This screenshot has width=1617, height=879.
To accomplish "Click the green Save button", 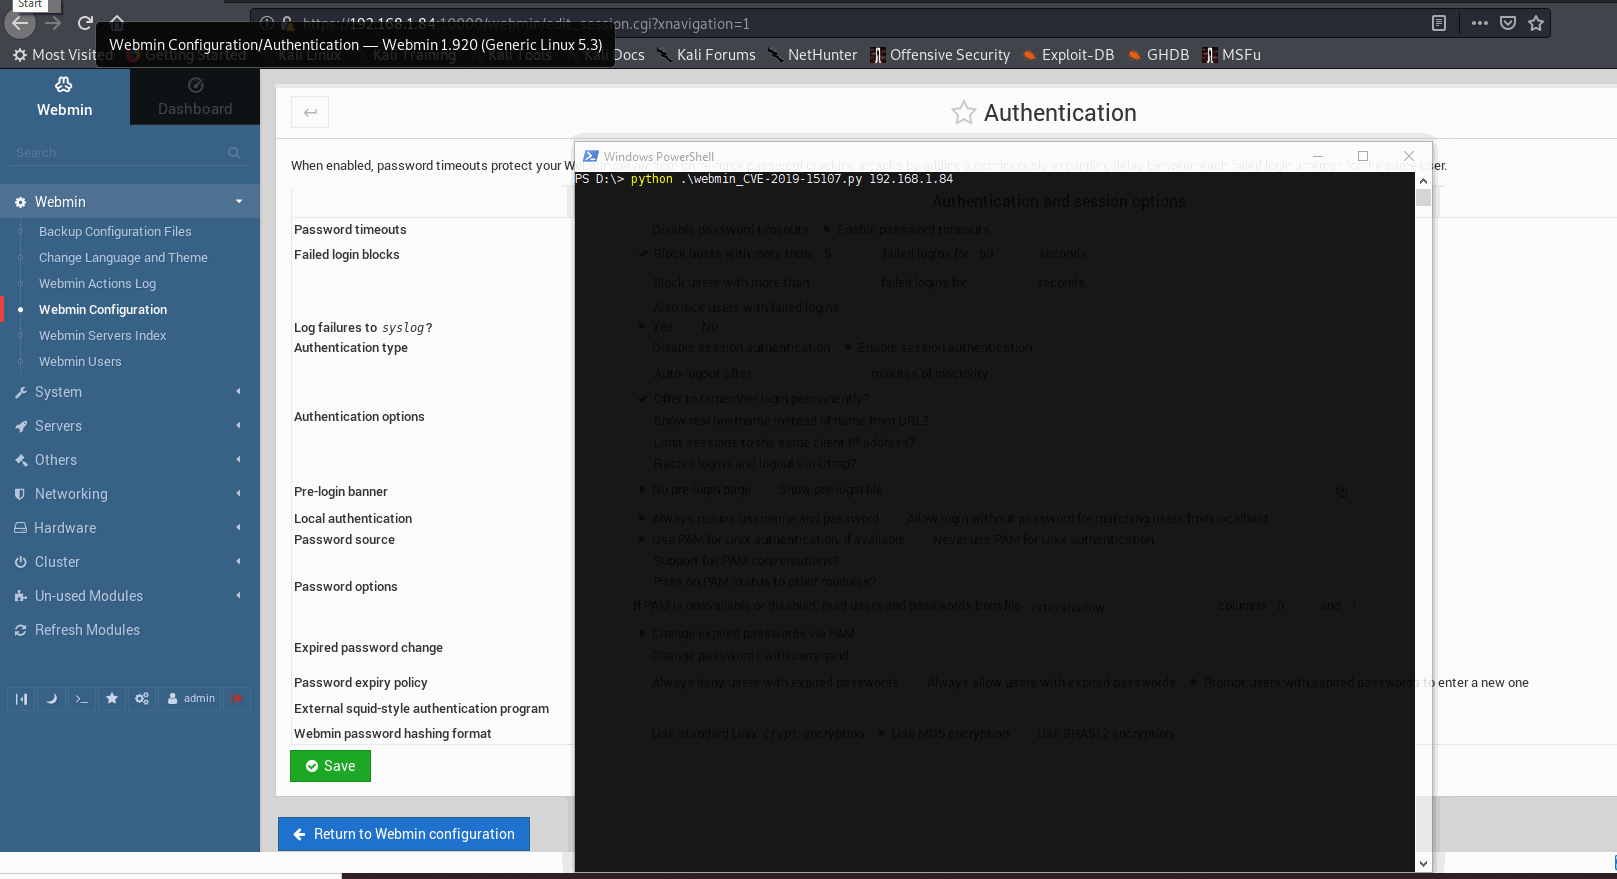I will click(330, 766).
